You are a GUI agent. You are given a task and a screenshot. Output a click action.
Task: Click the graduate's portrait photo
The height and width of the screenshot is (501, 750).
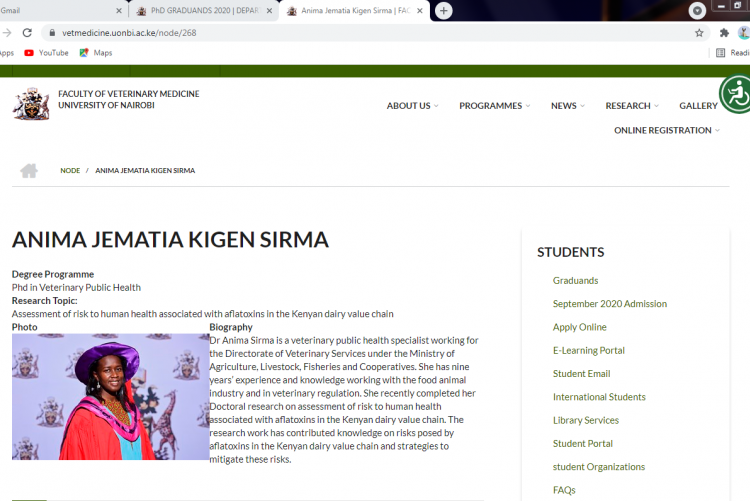point(110,397)
